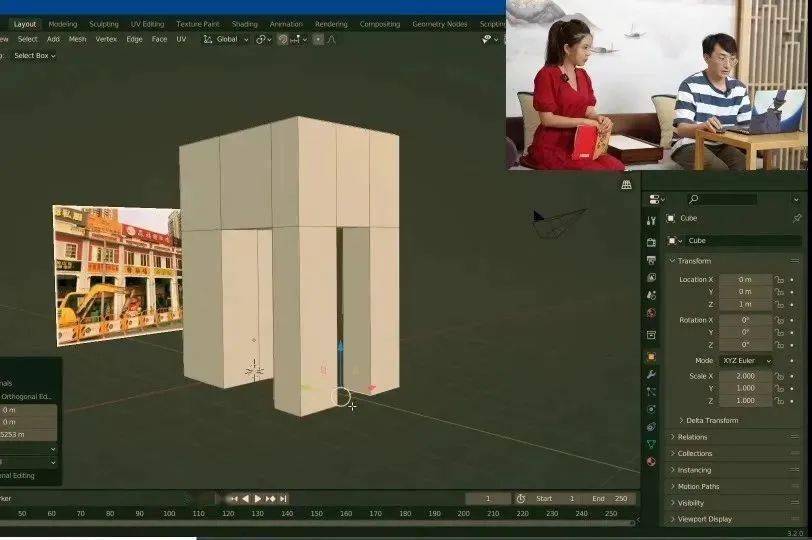Viewport: 812px width, 540px height.
Task: Open the properties options dropdown arrow
Action: point(796,199)
